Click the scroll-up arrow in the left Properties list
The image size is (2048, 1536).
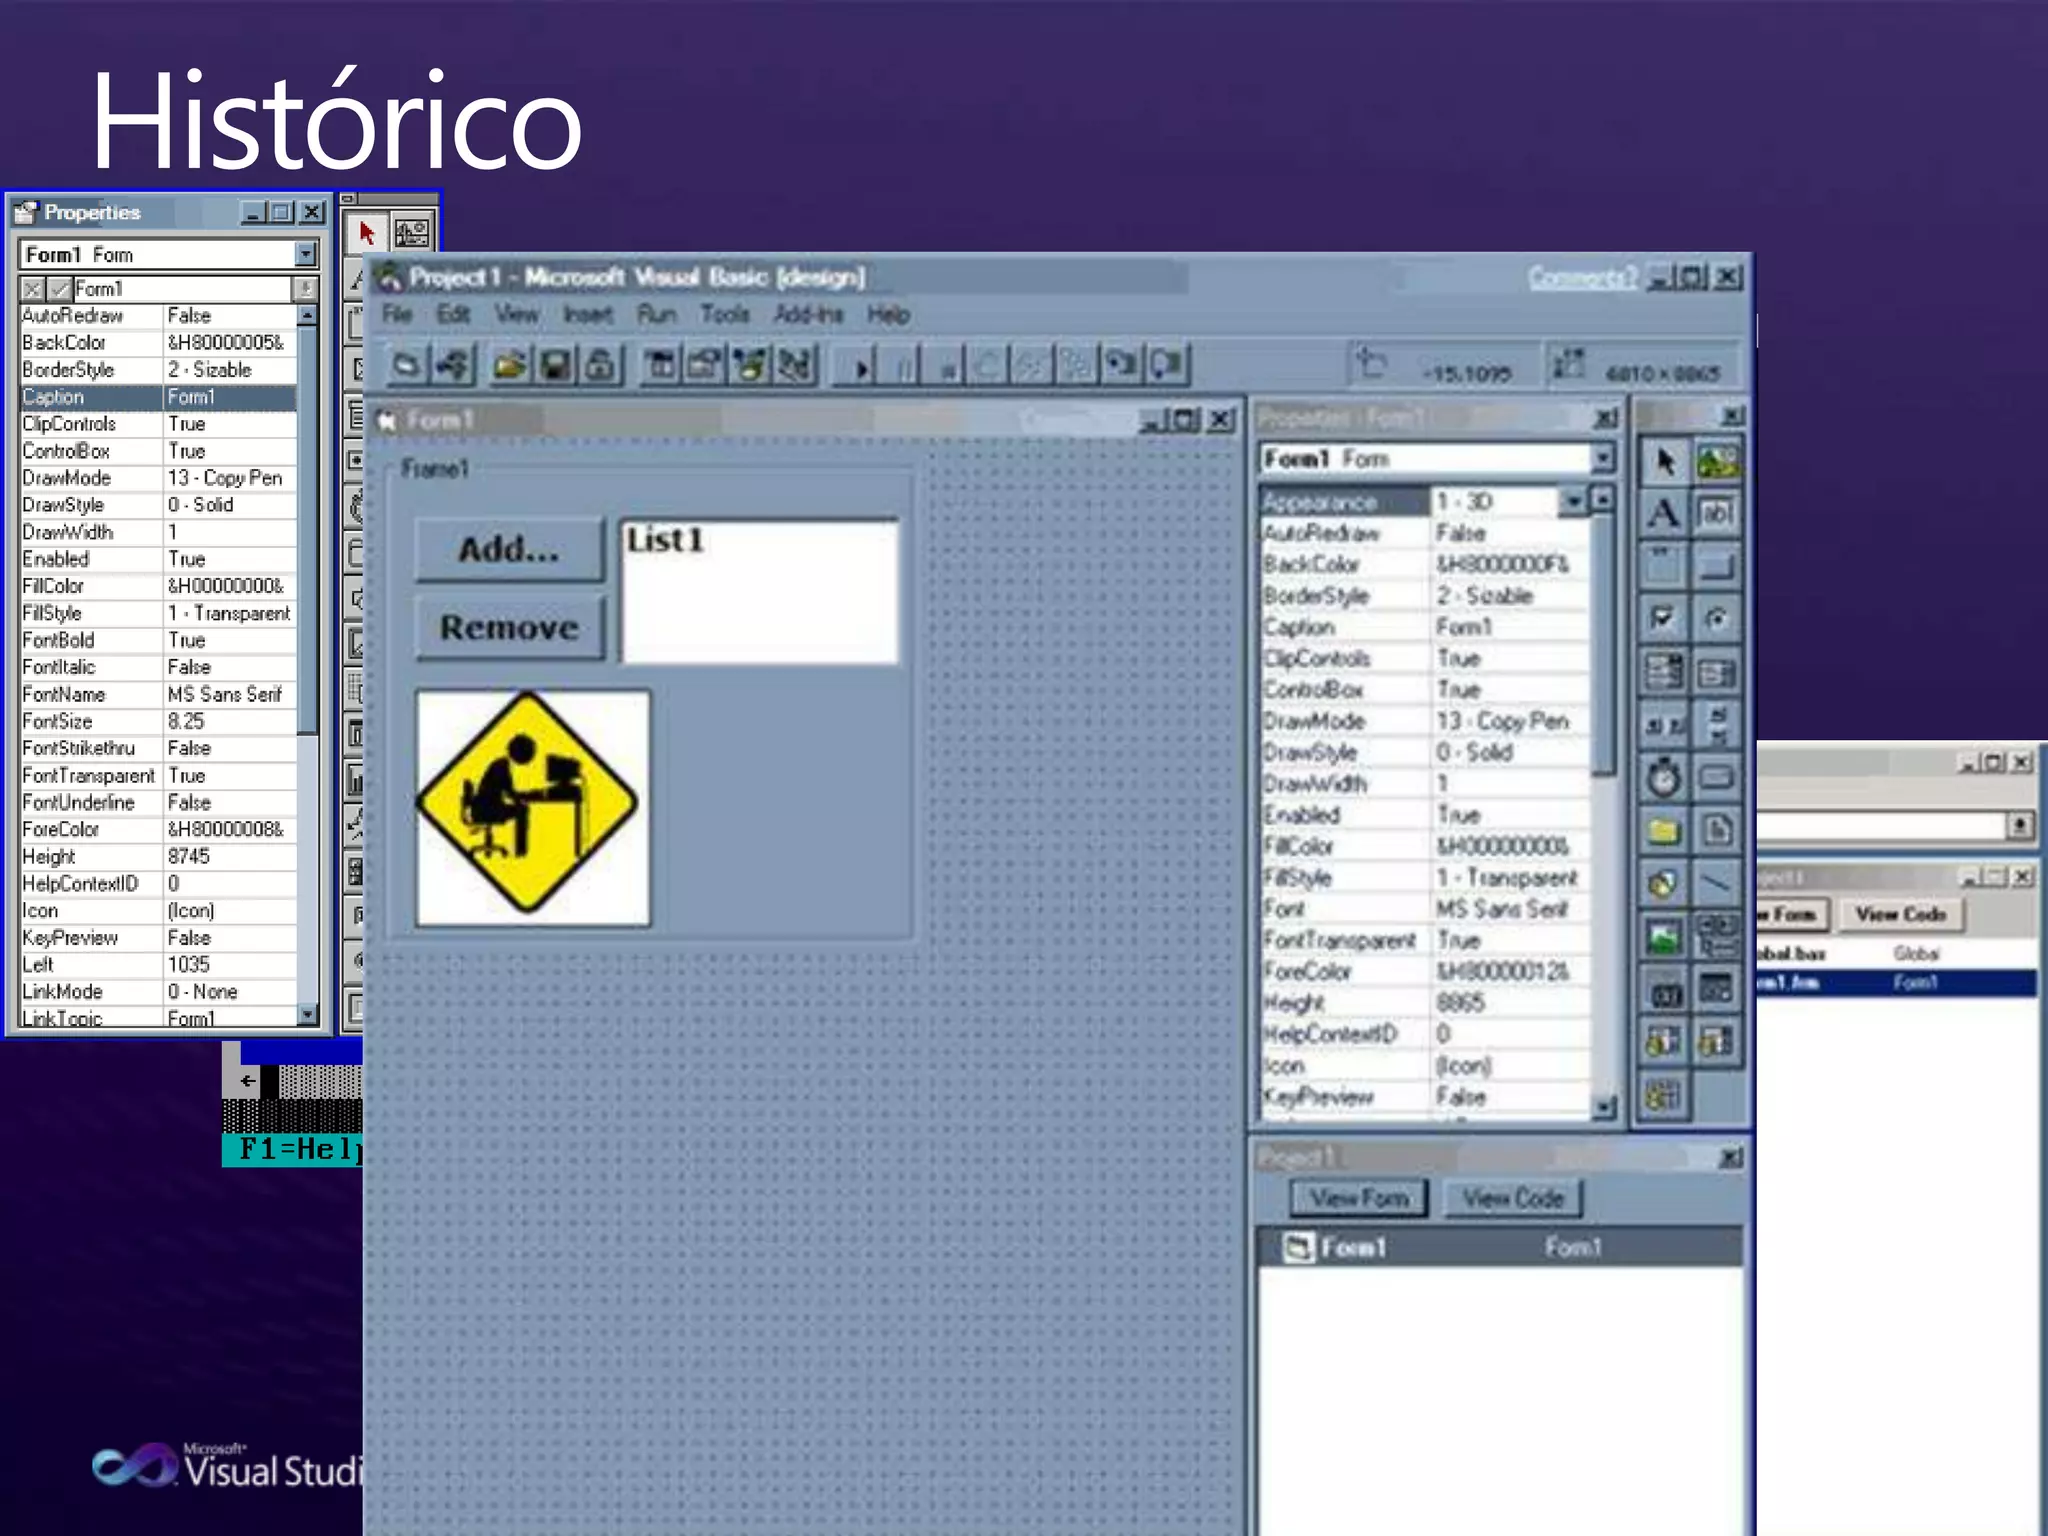click(307, 315)
